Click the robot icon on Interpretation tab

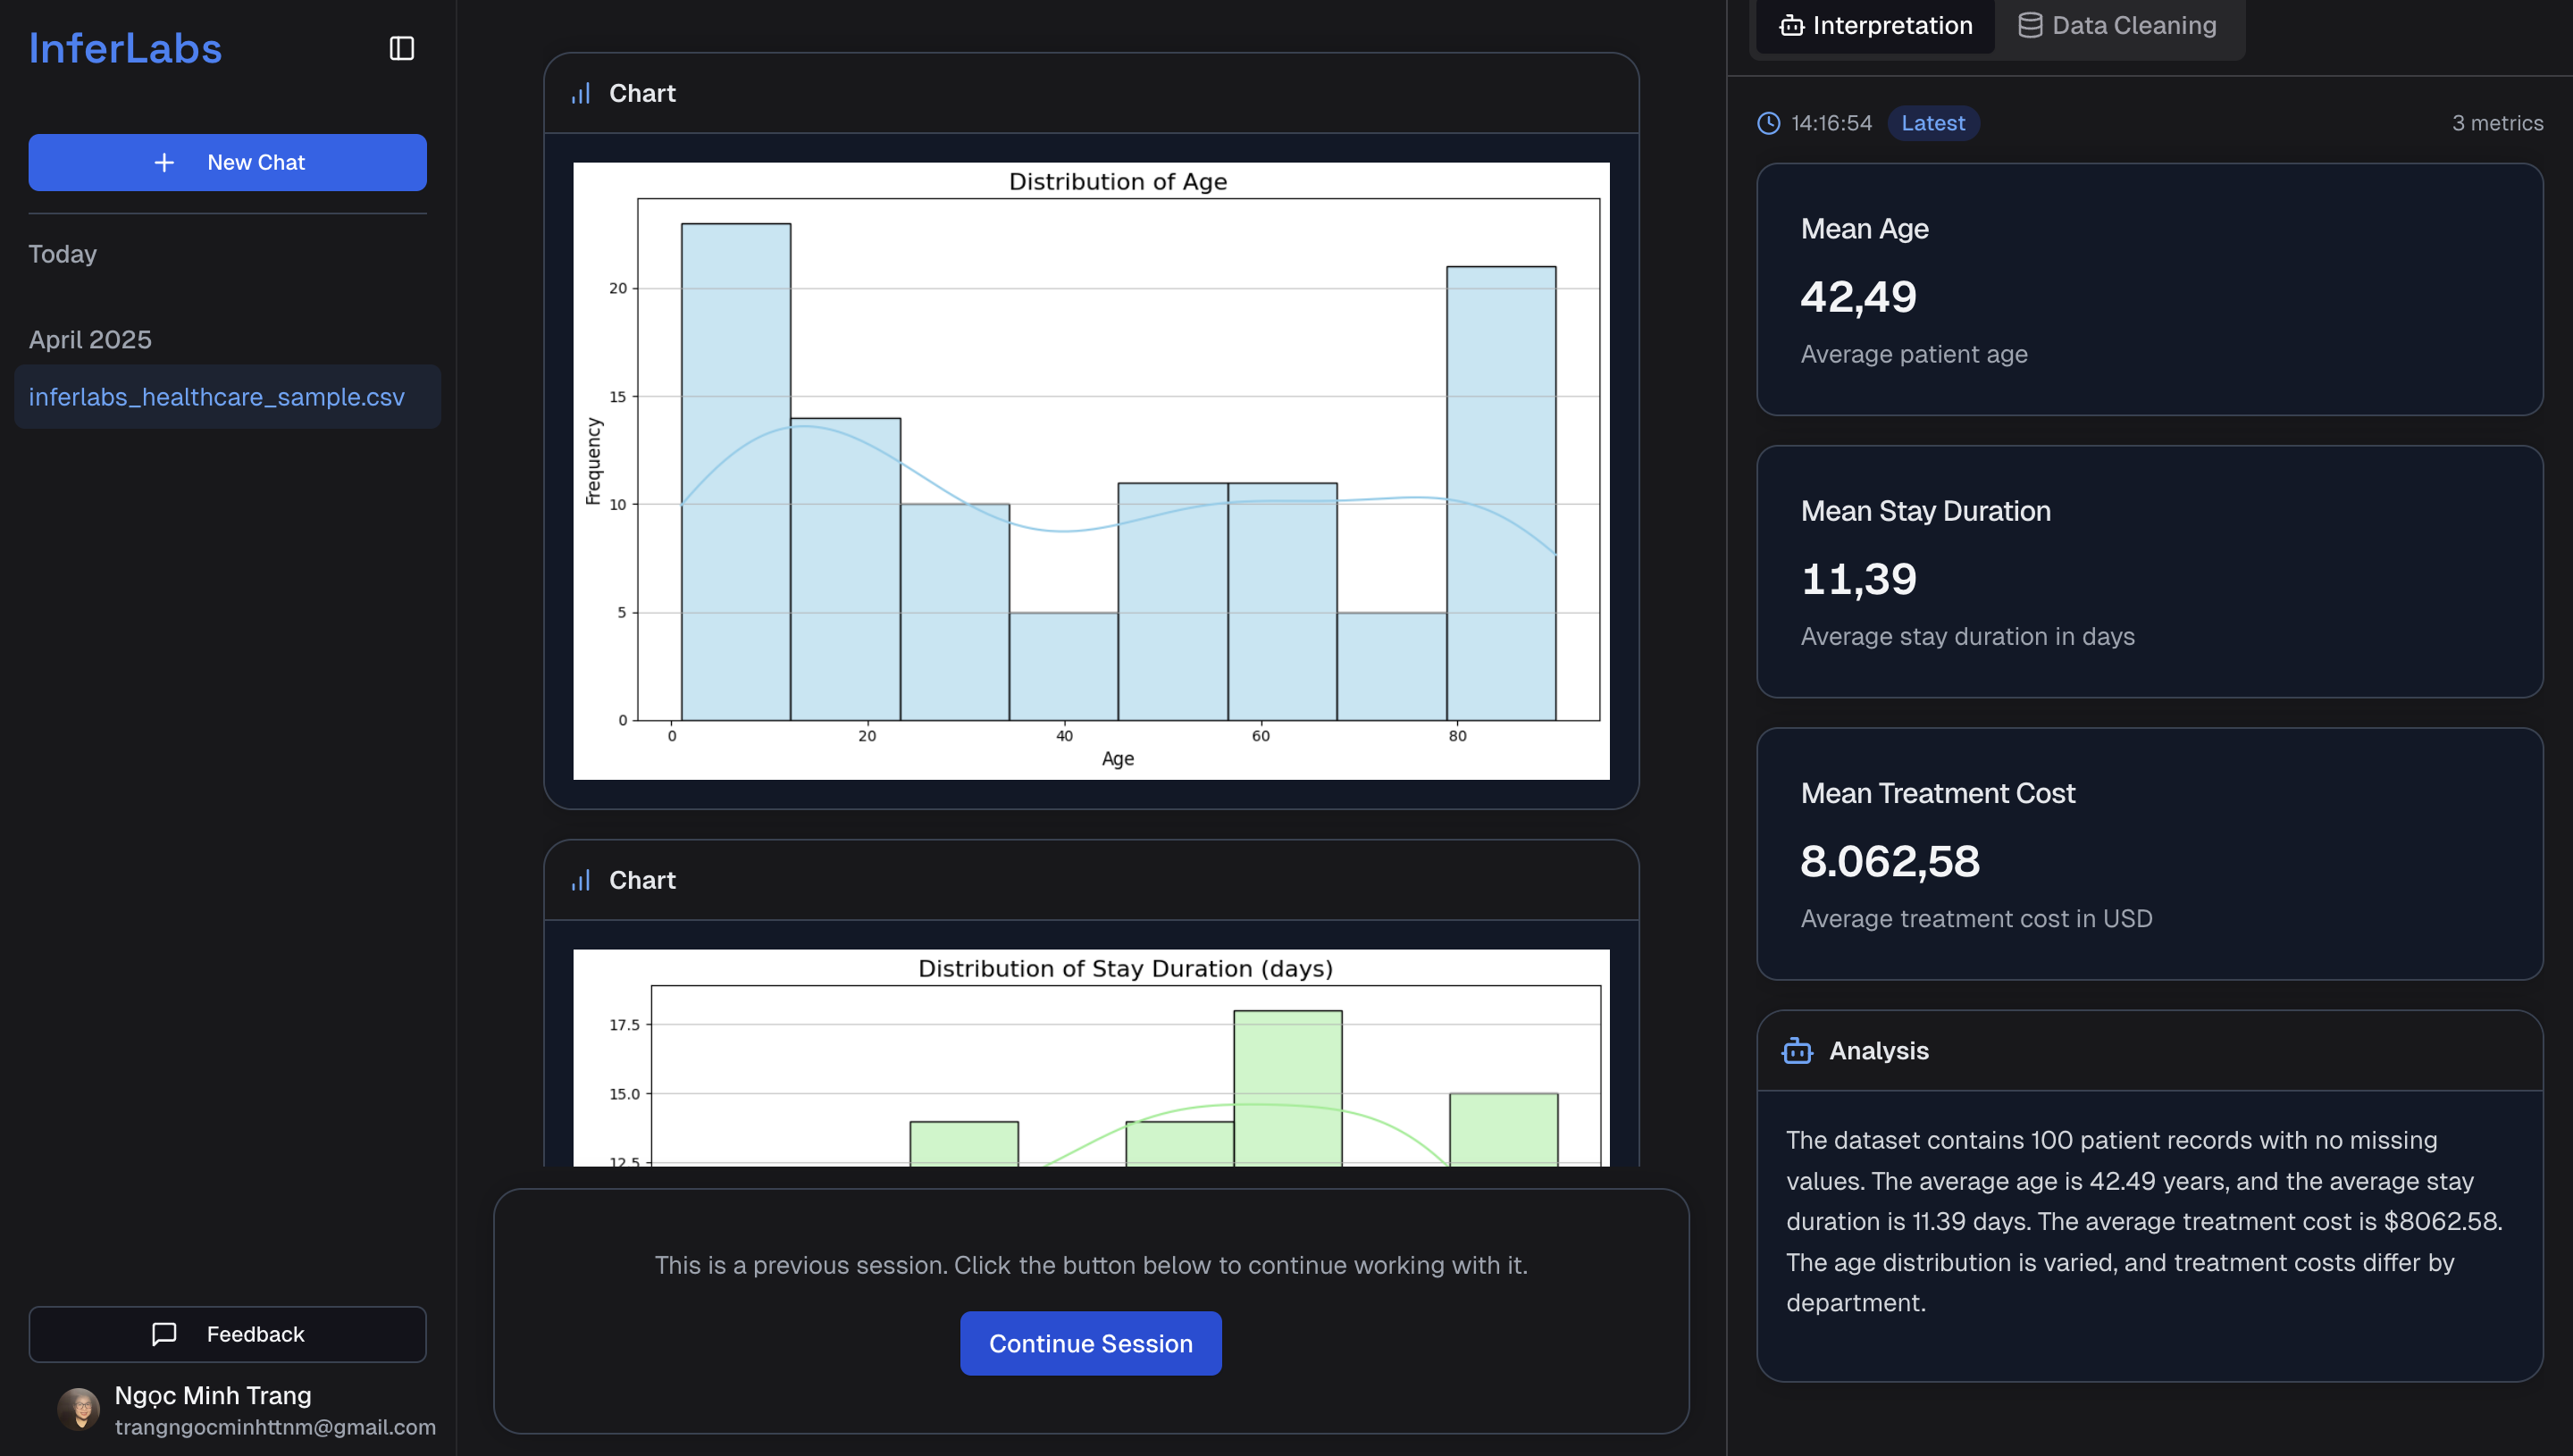[1791, 25]
